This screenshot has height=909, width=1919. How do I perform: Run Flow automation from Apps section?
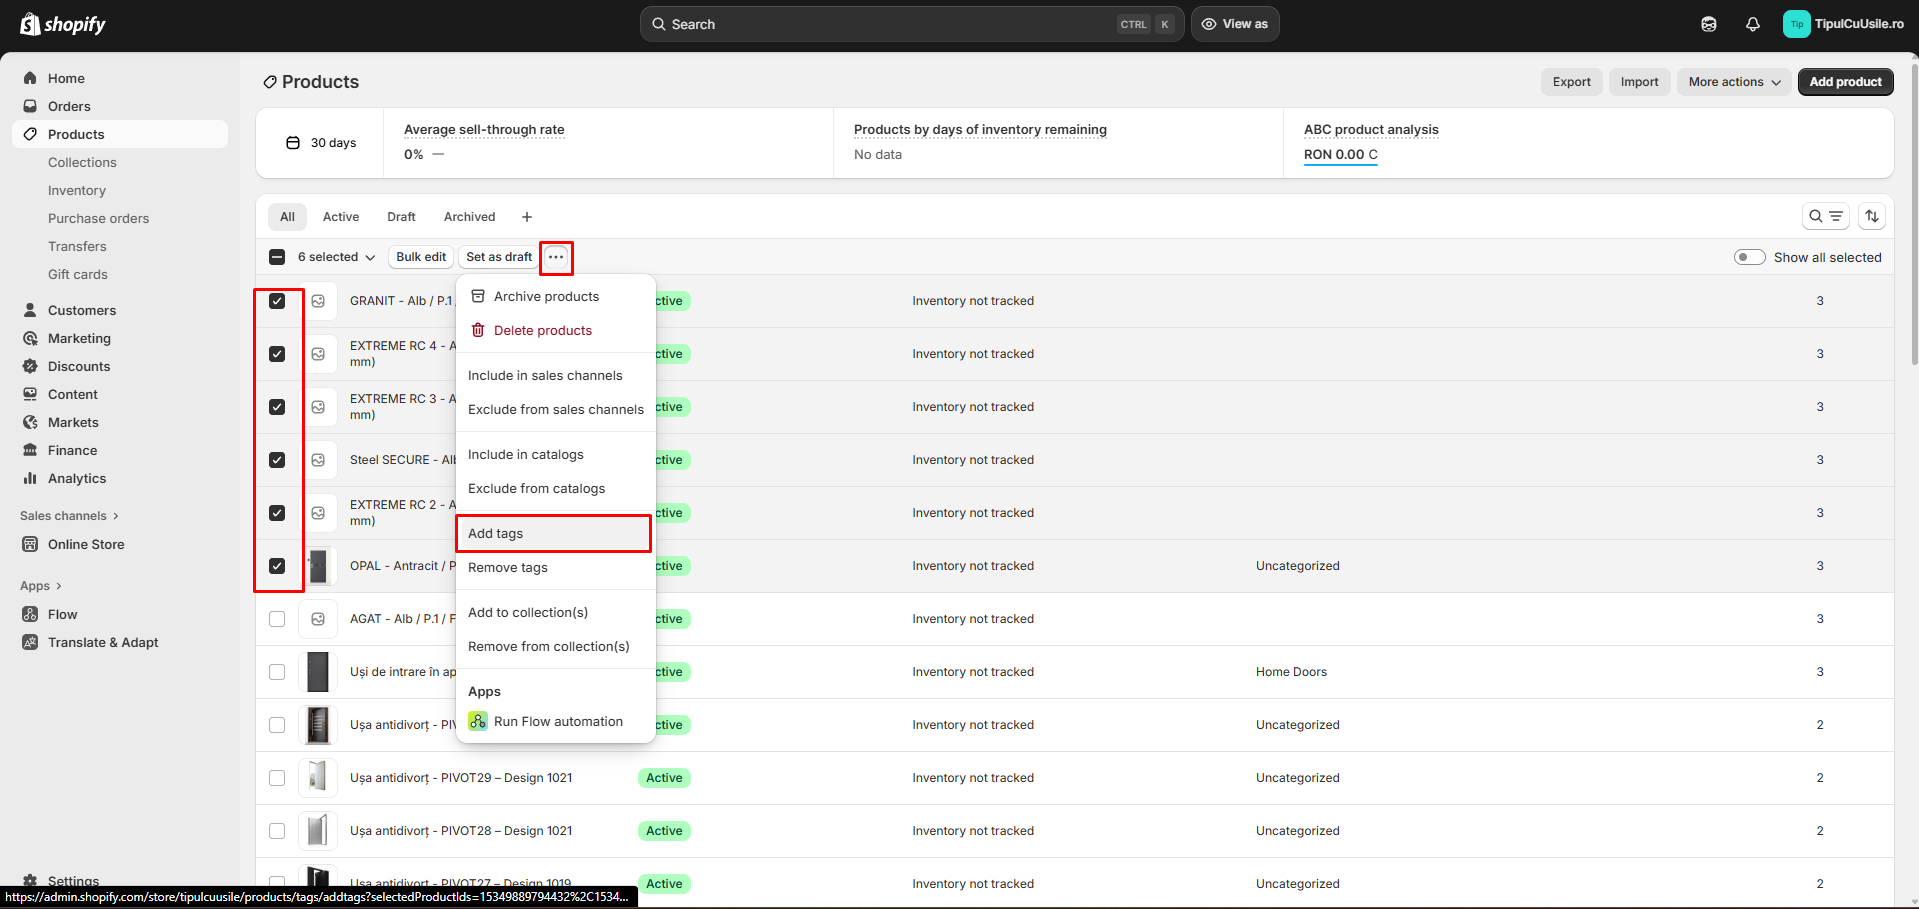tap(557, 721)
